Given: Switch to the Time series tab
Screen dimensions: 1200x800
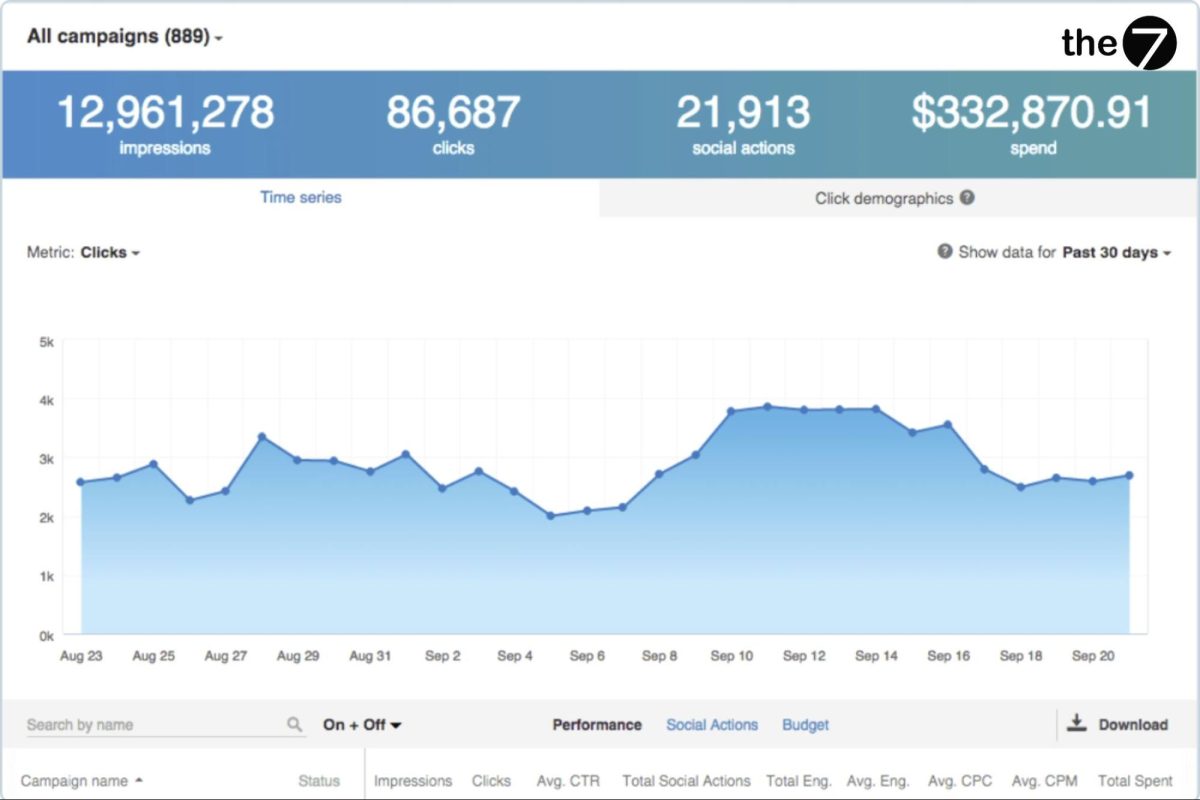Looking at the screenshot, I should coord(300,198).
